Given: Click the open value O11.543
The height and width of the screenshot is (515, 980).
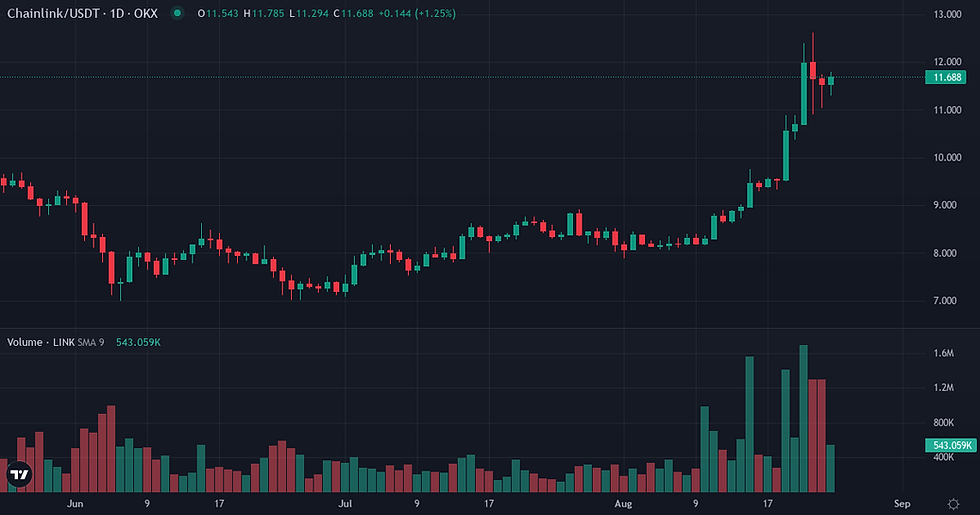Looking at the screenshot, I should point(218,13).
